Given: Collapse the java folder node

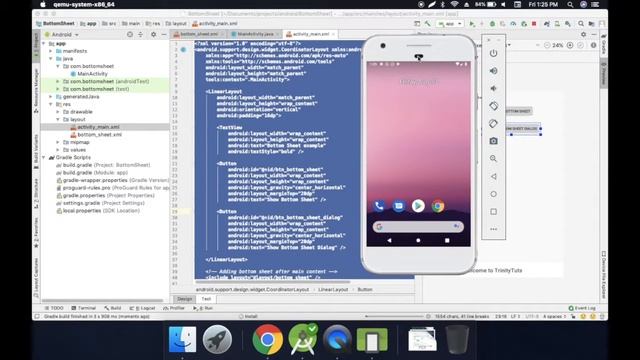Looking at the screenshot, I should click(x=51, y=58).
